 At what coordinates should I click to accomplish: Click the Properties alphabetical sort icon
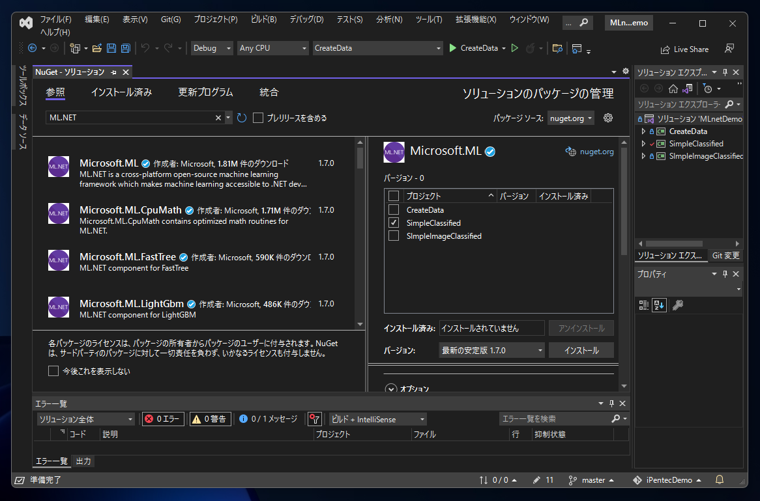pyautogui.click(x=659, y=305)
